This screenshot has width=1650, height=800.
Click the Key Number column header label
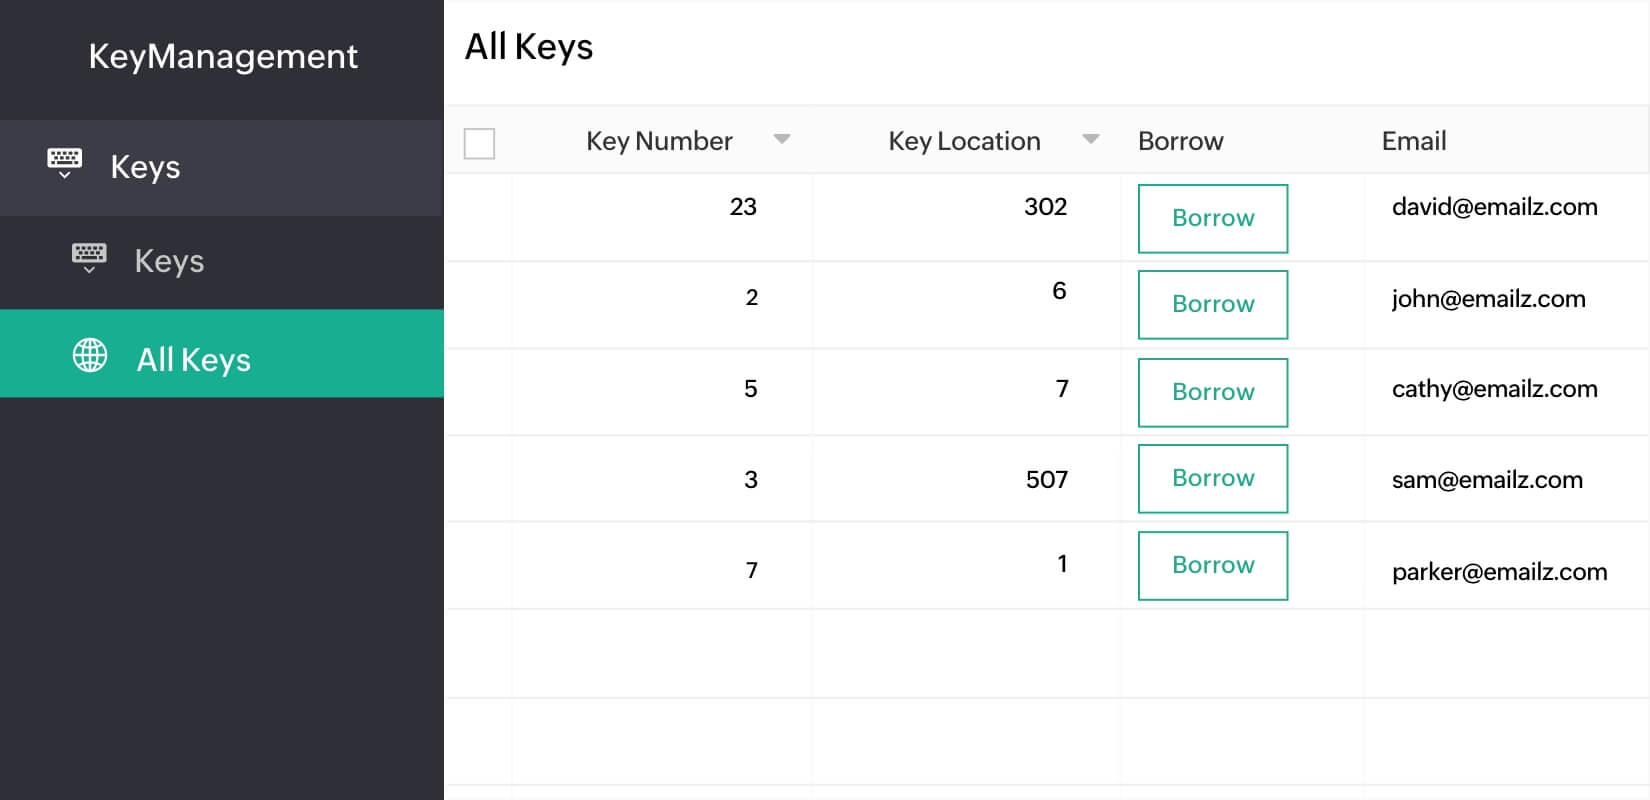tap(659, 141)
